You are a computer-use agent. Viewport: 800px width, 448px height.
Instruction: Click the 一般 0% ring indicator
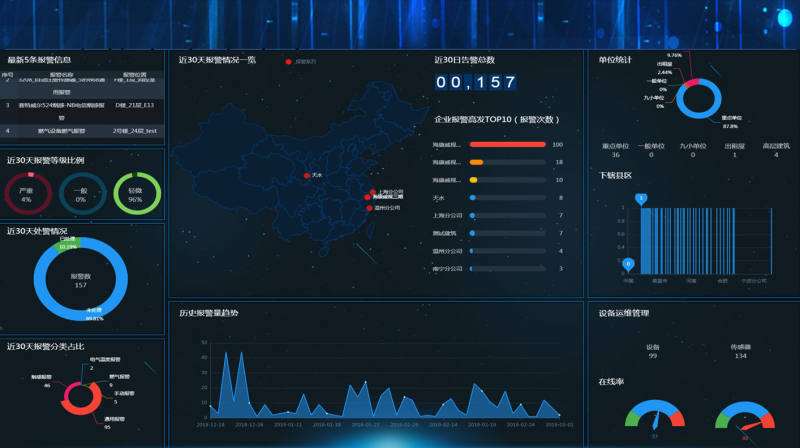point(80,193)
